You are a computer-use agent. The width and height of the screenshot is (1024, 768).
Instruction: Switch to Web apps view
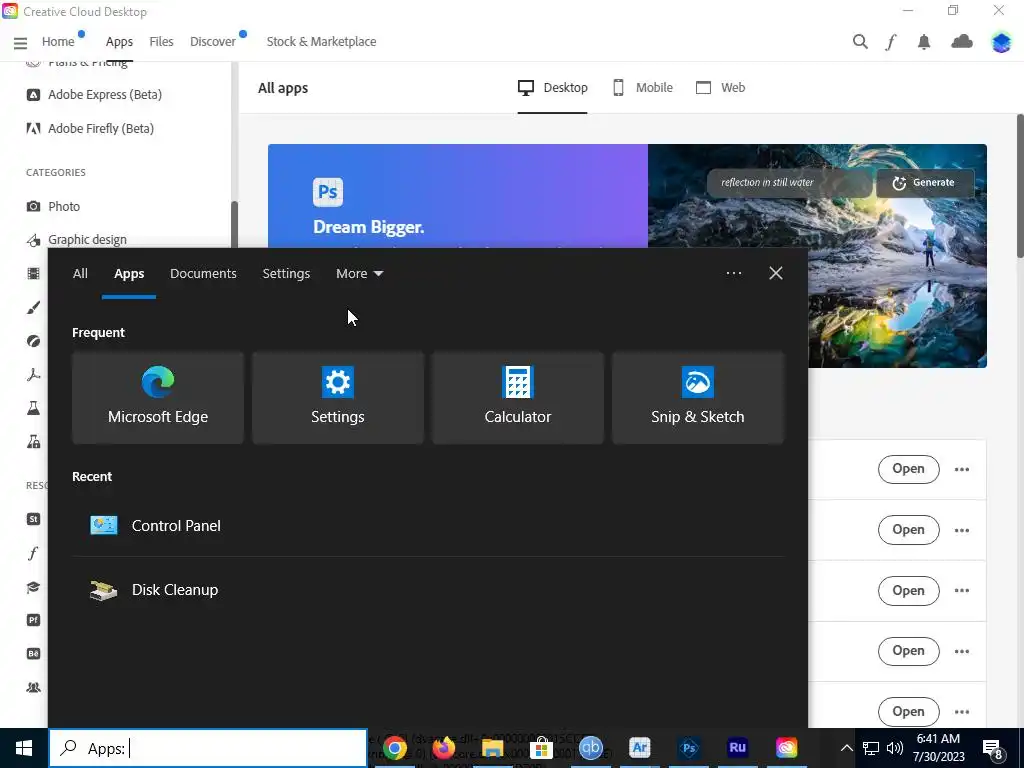[x=720, y=88]
